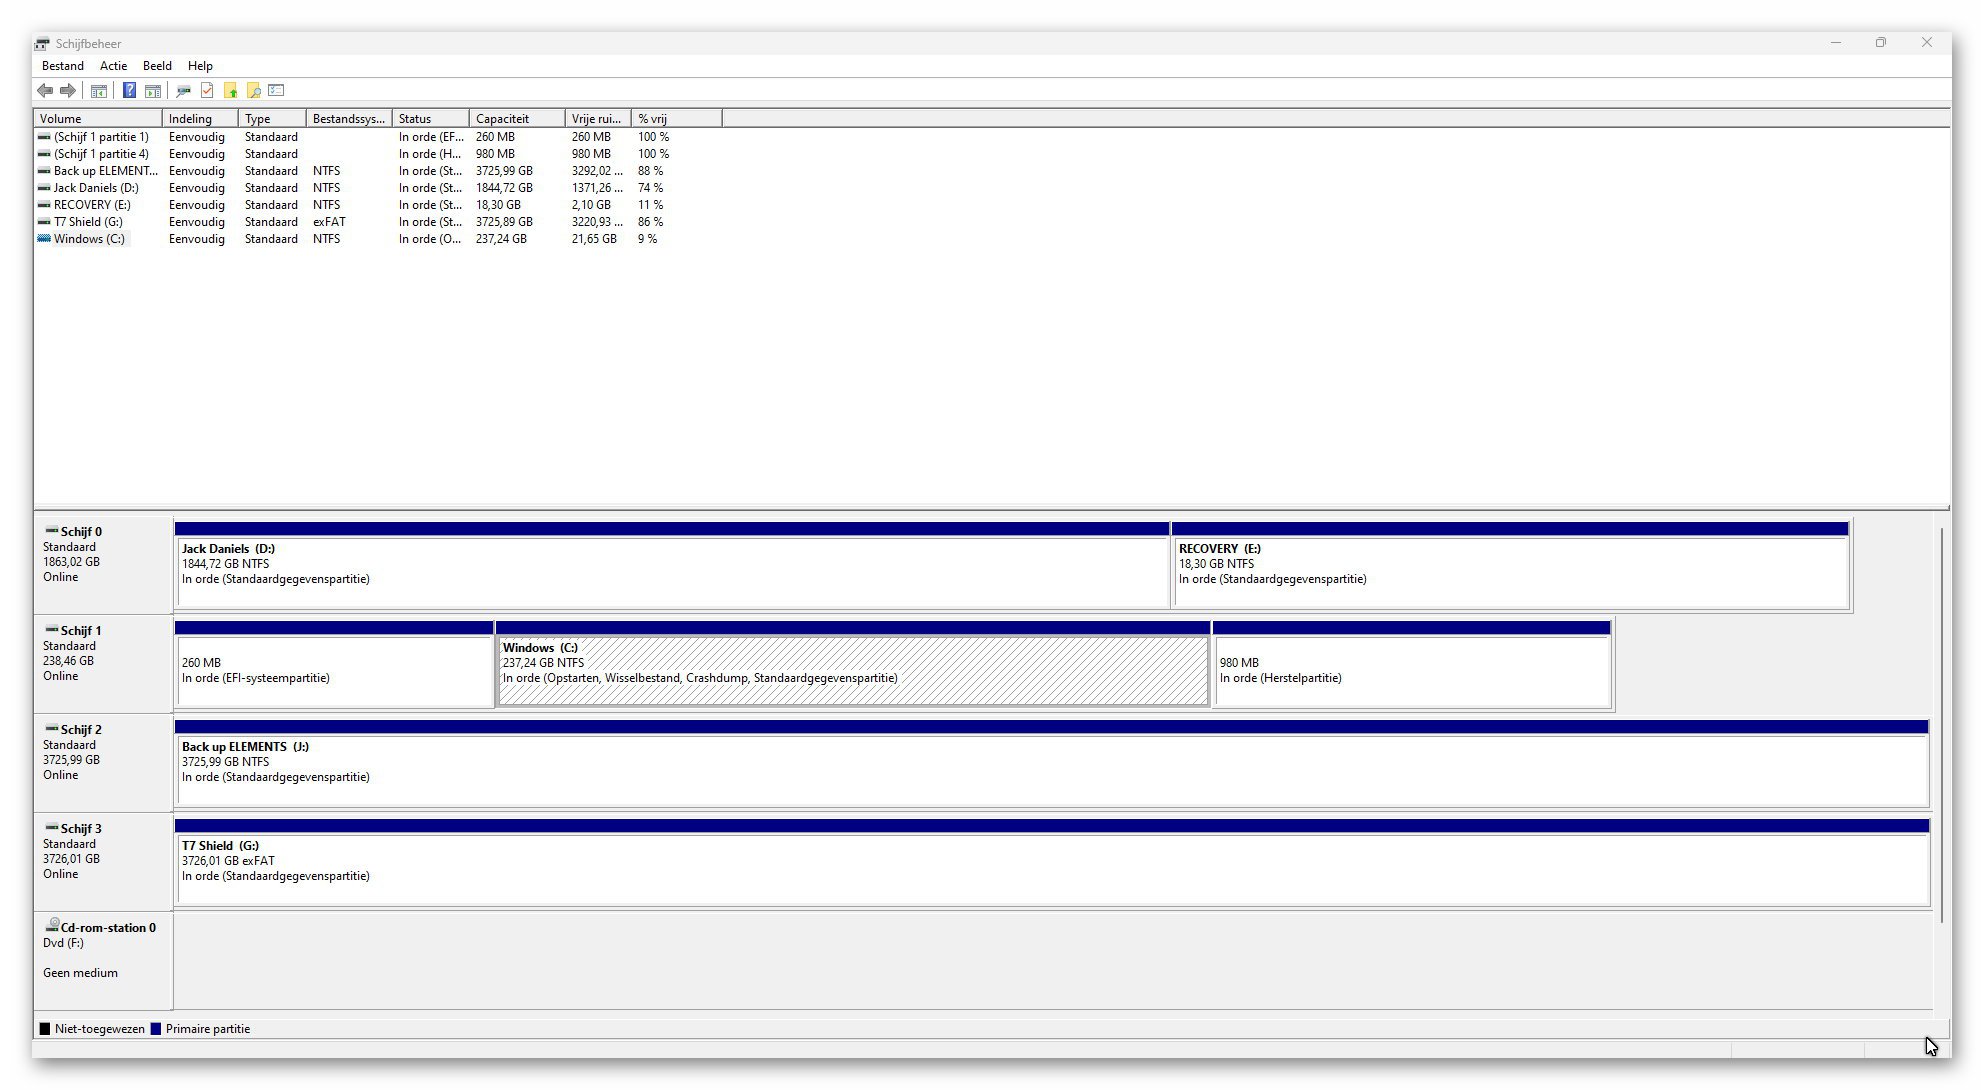Click the Back arrow toolbar icon
This screenshot has height=1090, width=1984.
click(x=45, y=91)
